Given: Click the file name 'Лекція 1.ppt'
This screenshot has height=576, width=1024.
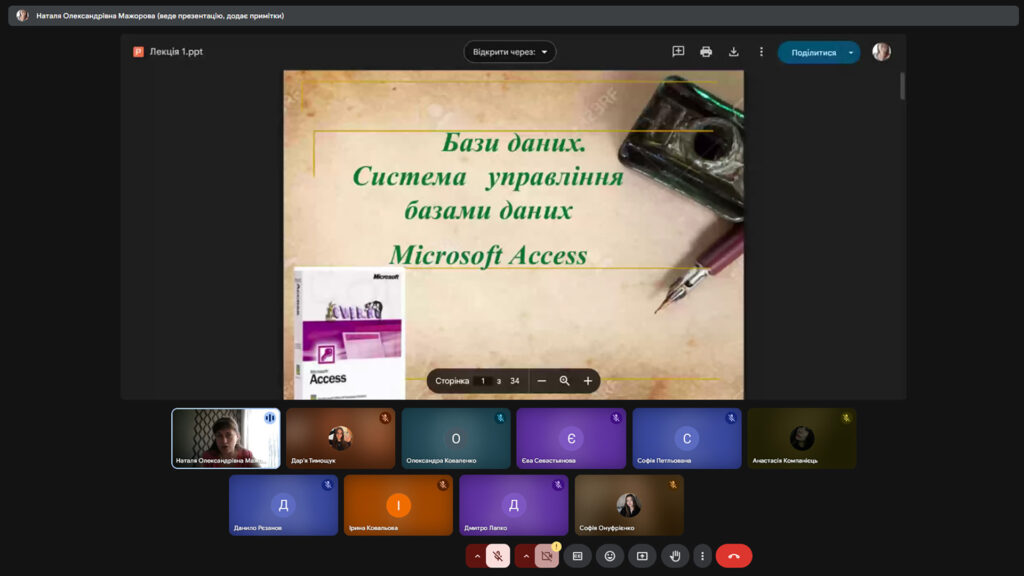Looking at the screenshot, I should 176,52.
